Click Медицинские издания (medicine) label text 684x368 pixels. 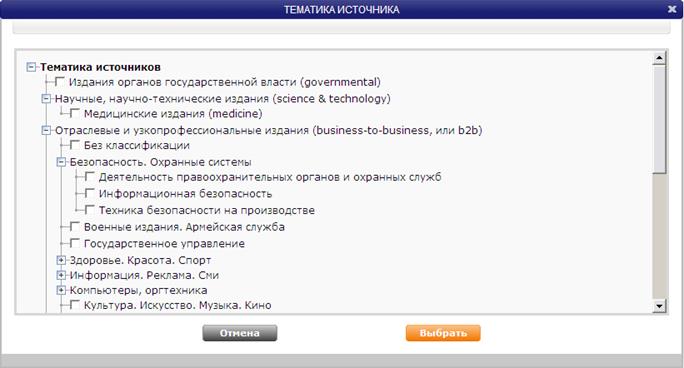[x=173, y=114]
